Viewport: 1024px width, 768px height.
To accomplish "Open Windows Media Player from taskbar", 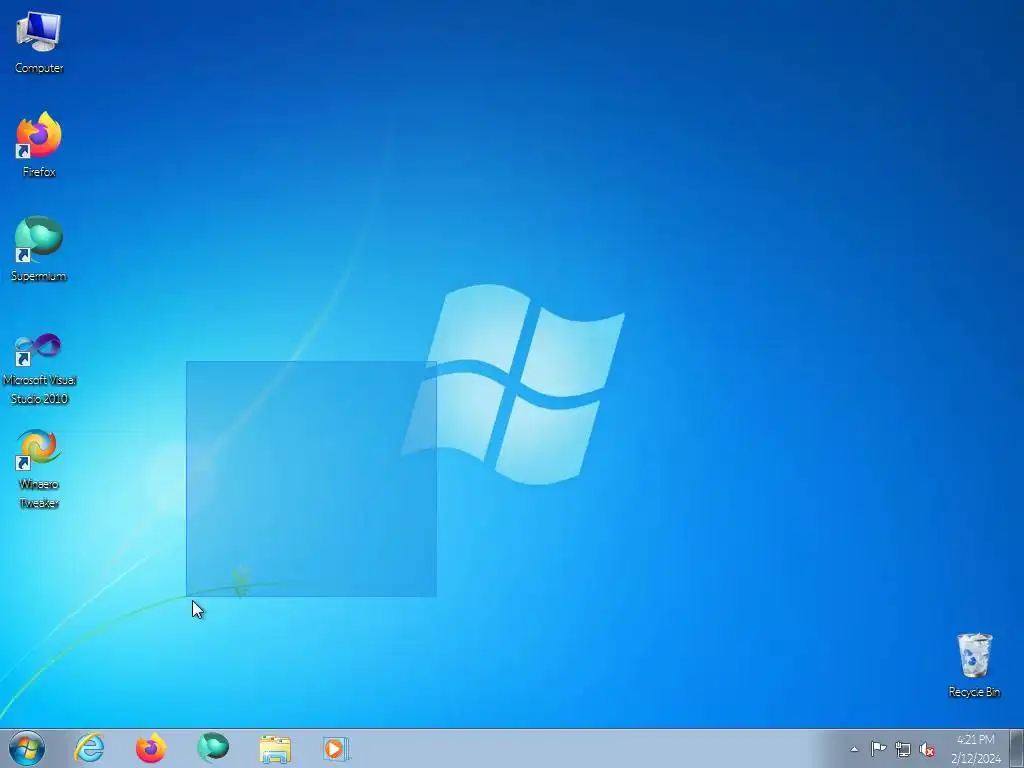I will pos(336,748).
